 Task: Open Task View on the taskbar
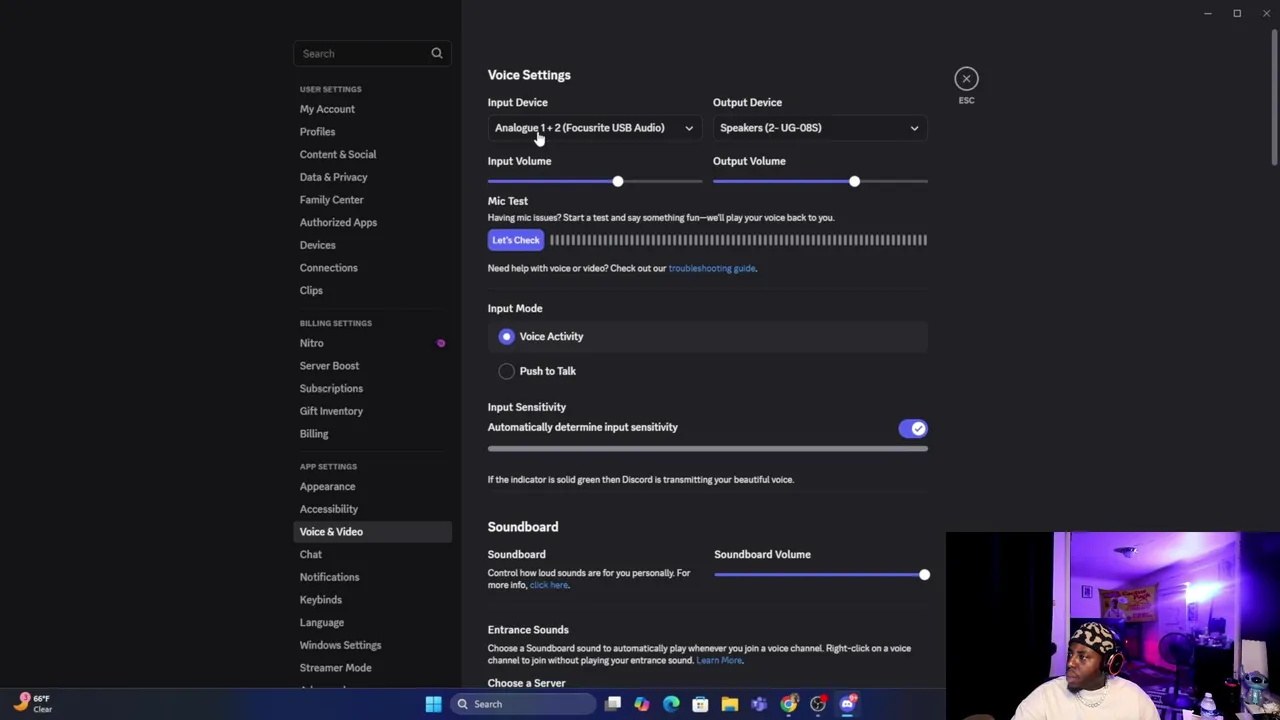click(x=613, y=704)
